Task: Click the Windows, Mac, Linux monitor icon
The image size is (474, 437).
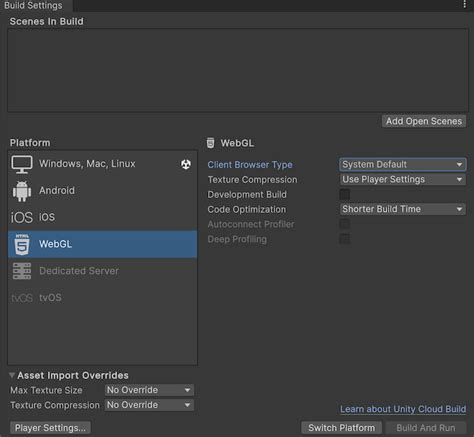Action: (x=22, y=164)
